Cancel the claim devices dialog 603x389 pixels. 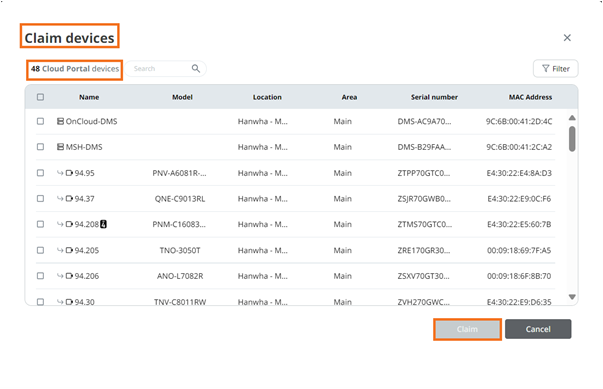[538, 329]
